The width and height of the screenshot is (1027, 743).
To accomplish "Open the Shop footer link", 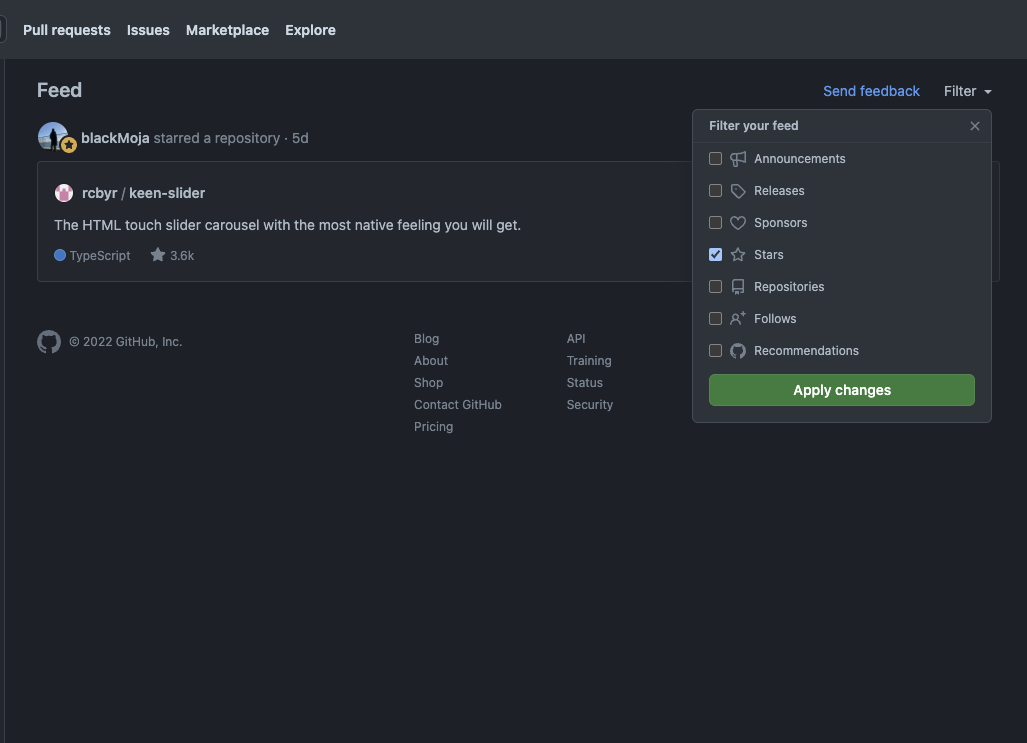I will (x=428, y=383).
